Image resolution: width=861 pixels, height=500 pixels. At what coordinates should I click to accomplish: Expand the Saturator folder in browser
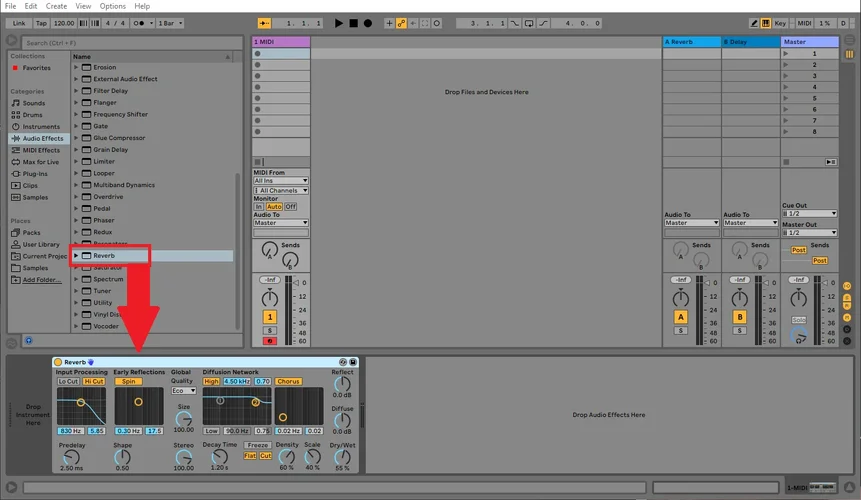(77, 267)
